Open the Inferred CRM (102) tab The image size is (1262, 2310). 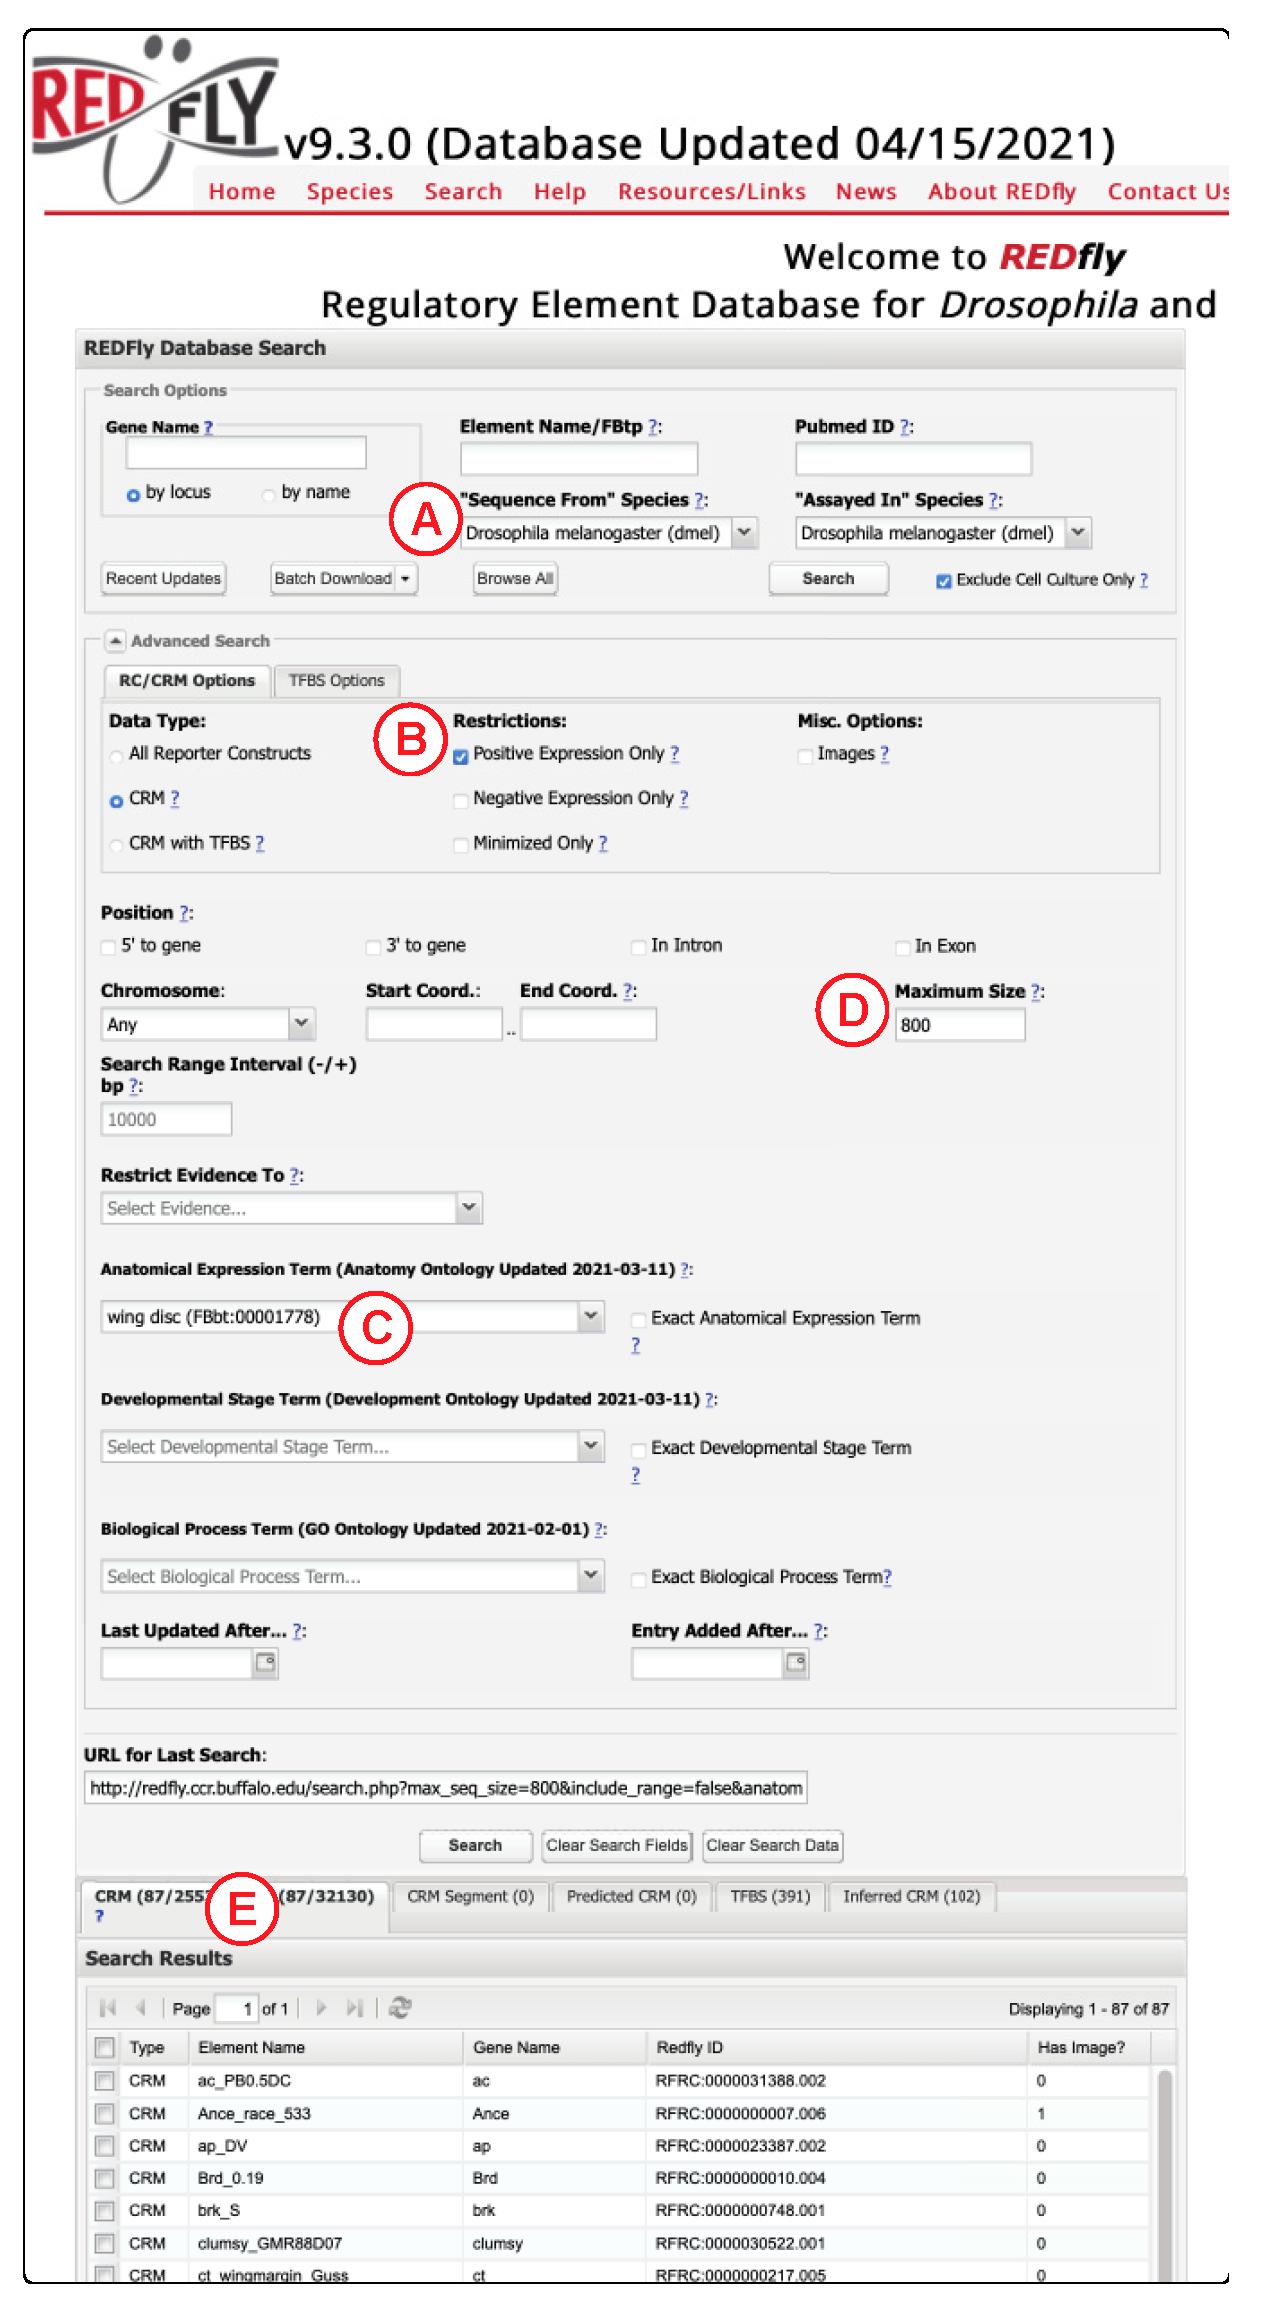coord(911,1897)
